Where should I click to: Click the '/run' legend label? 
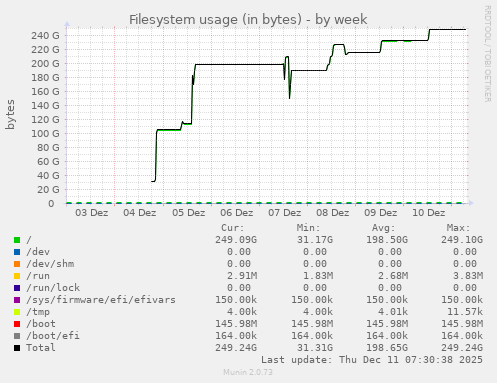[x=38, y=276]
